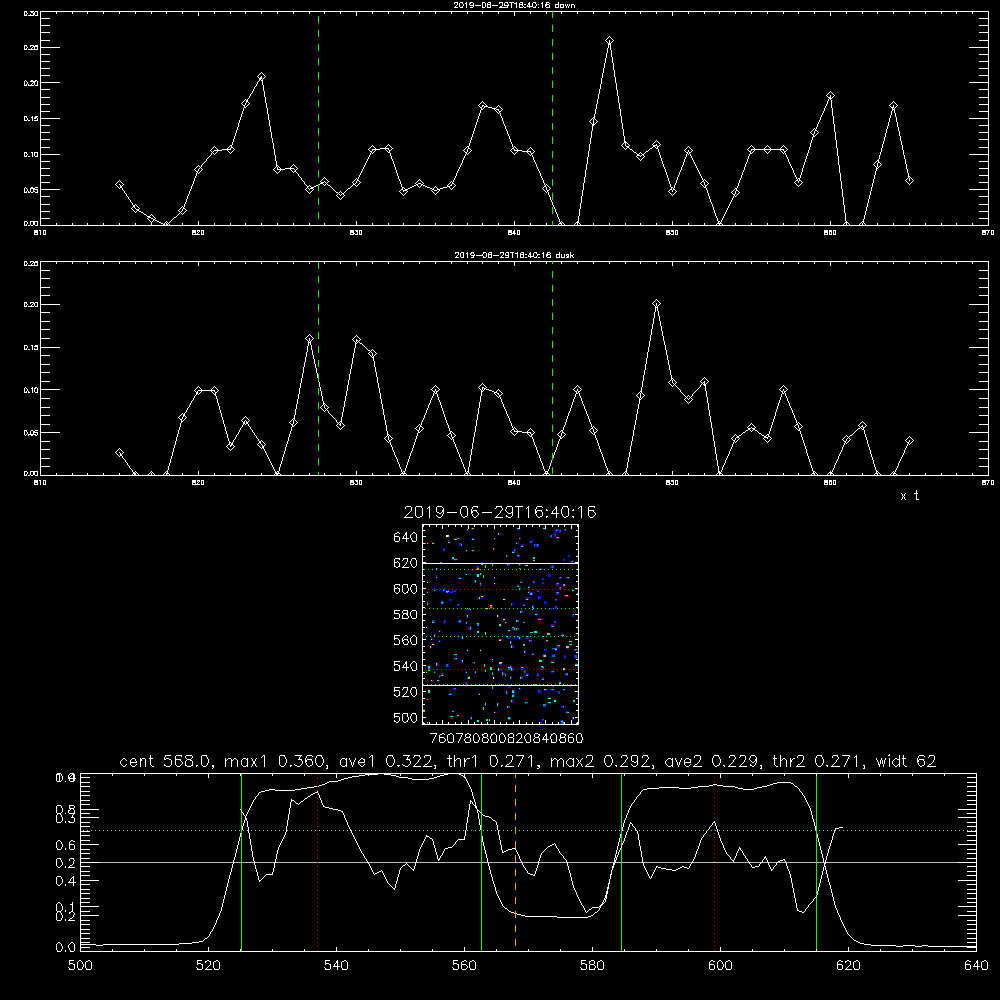
Task: Click the left green dashed line in dawn plot
Action: tap(318, 119)
